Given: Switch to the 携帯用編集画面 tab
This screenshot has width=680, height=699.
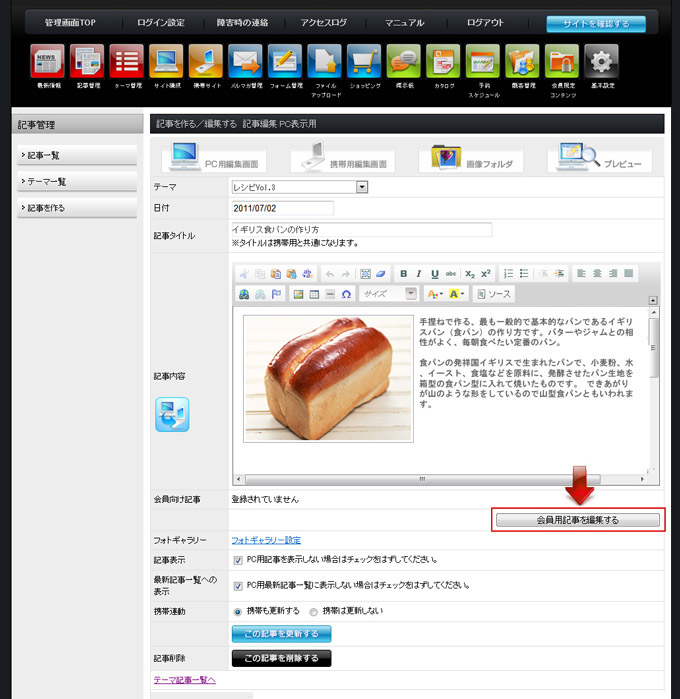Looking at the screenshot, I should [342, 158].
